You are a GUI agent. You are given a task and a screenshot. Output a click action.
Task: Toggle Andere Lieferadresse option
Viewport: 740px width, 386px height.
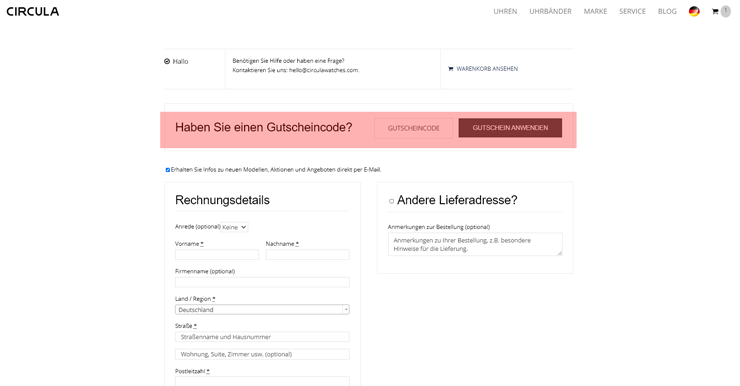pyautogui.click(x=391, y=201)
